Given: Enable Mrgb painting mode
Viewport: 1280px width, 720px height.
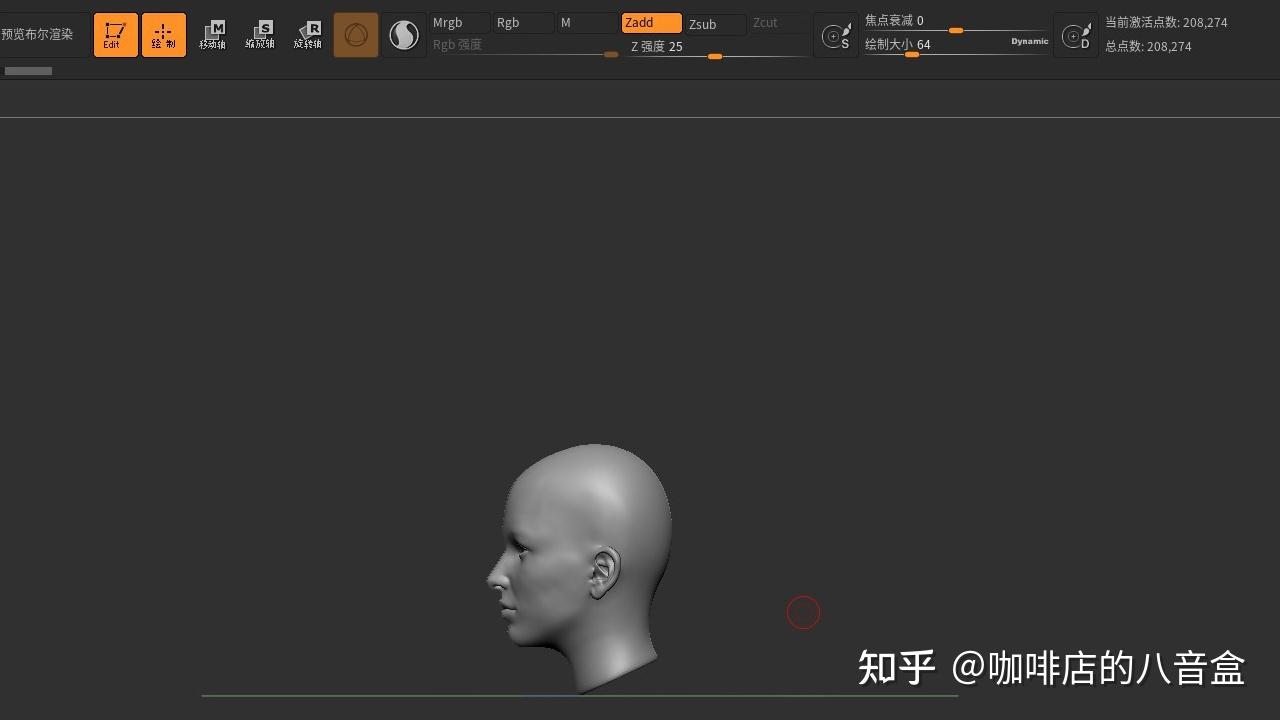Looking at the screenshot, I should click(456, 22).
